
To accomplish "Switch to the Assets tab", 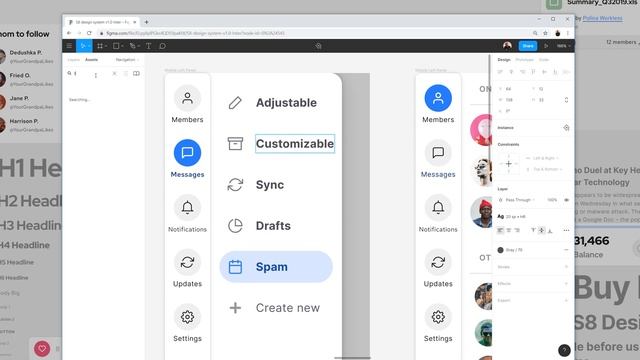I will [91, 60].
